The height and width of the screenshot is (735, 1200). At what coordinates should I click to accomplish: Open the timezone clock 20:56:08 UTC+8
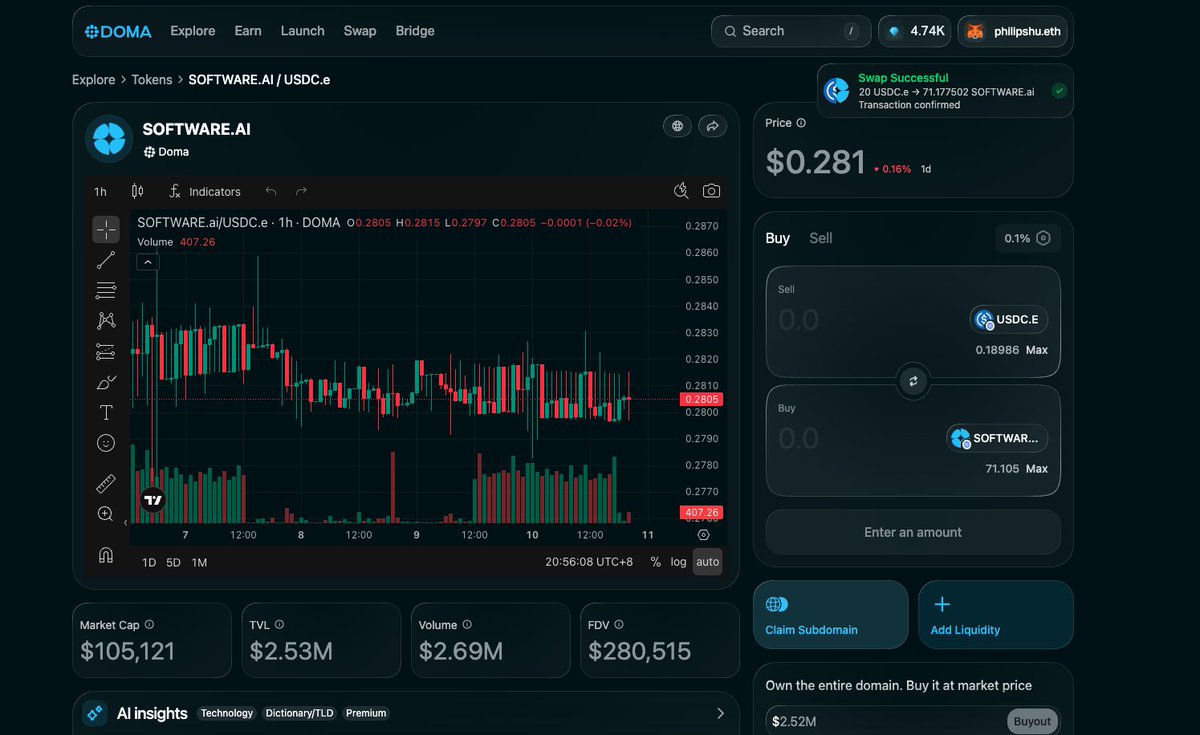point(589,562)
